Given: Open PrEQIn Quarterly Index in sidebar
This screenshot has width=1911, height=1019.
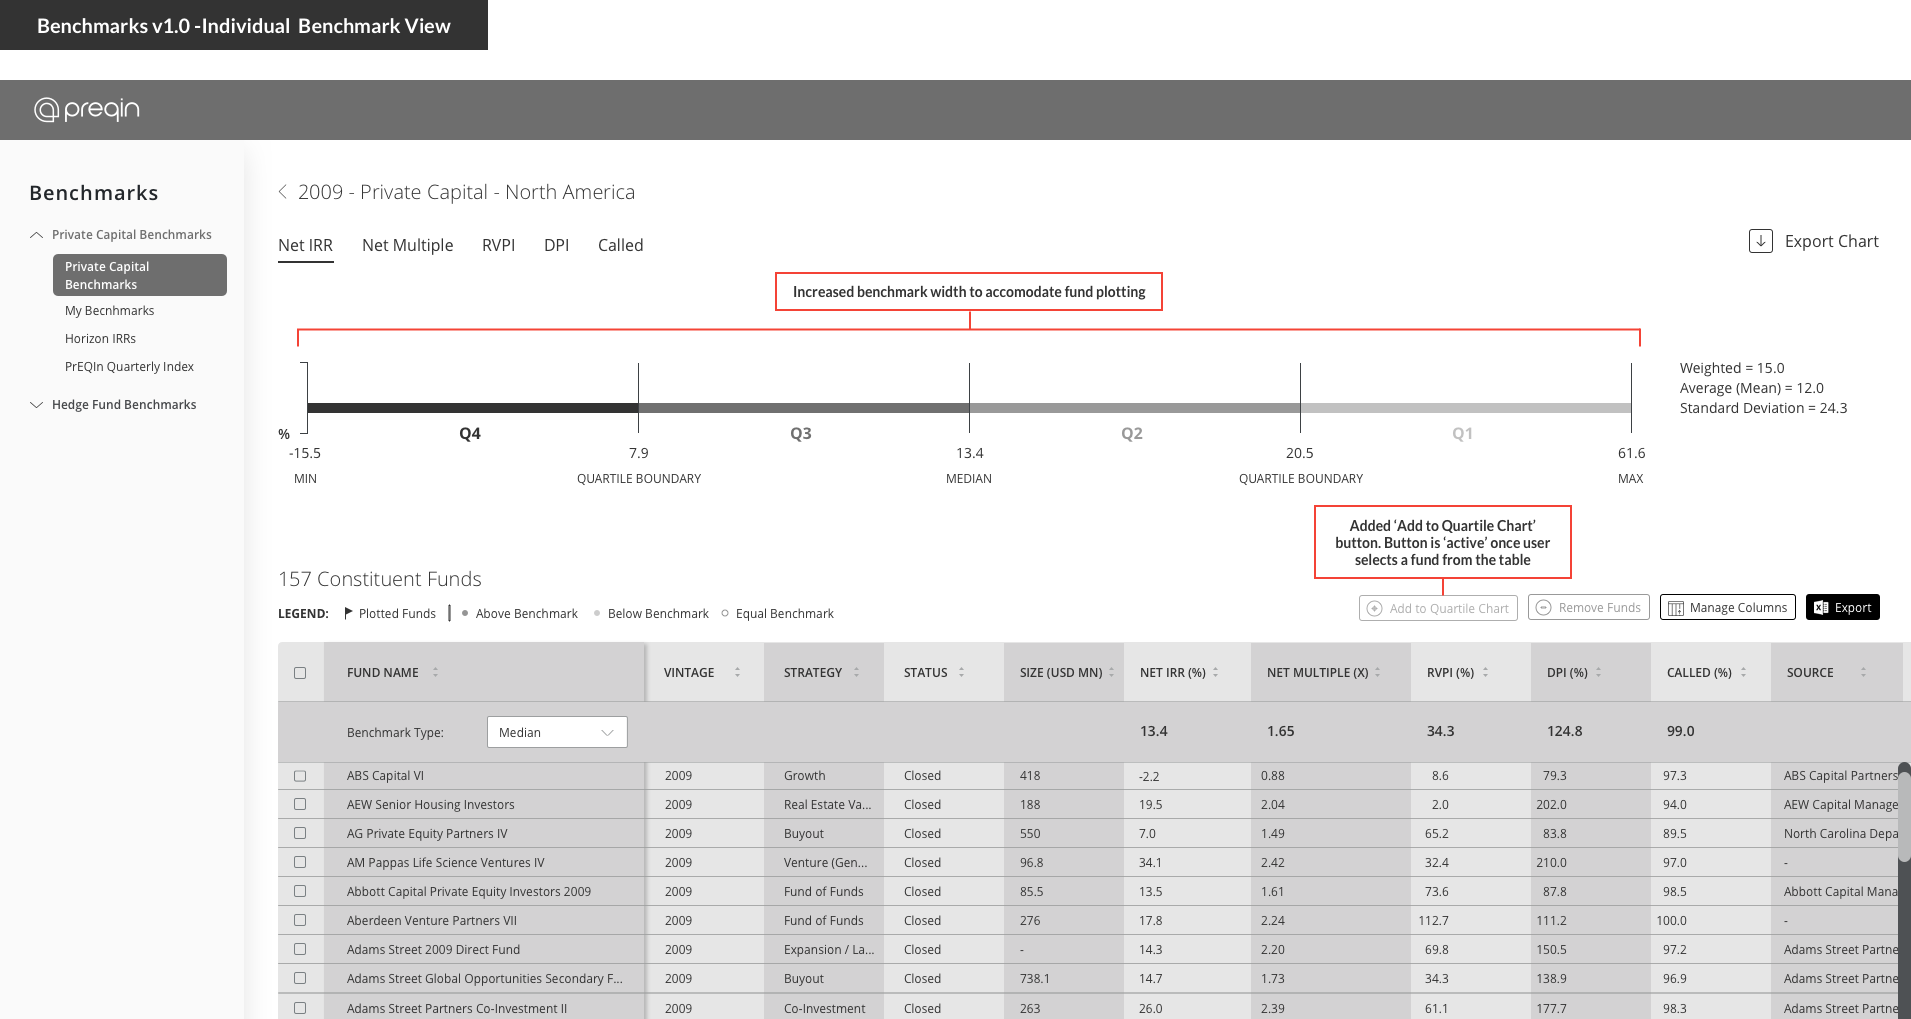Looking at the screenshot, I should pos(129,367).
